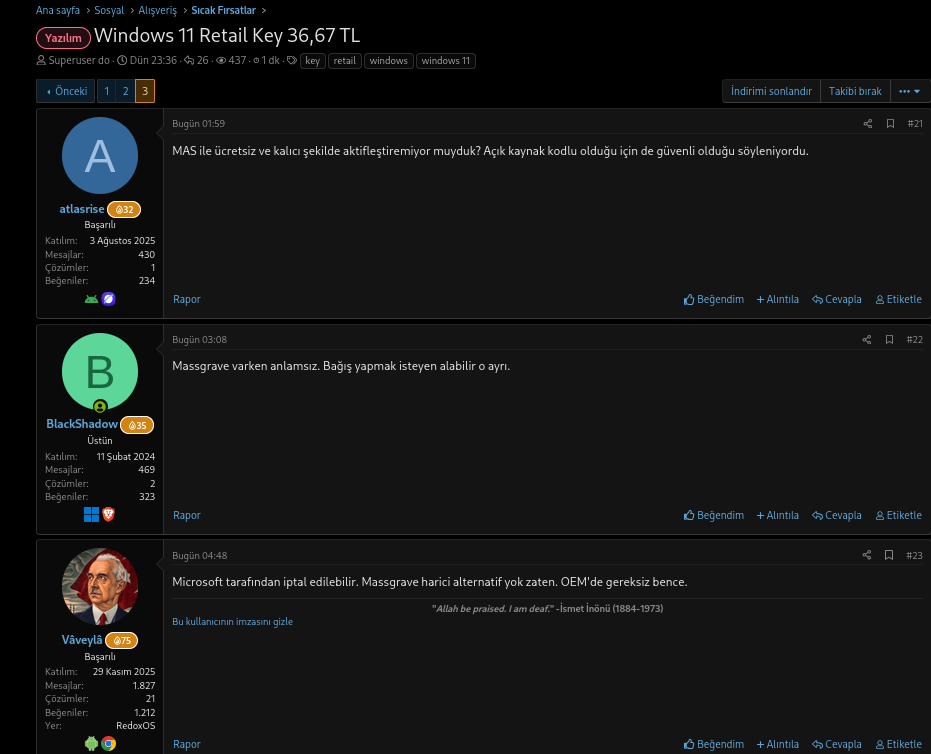Report post #21 via Rapor

[186, 299]
